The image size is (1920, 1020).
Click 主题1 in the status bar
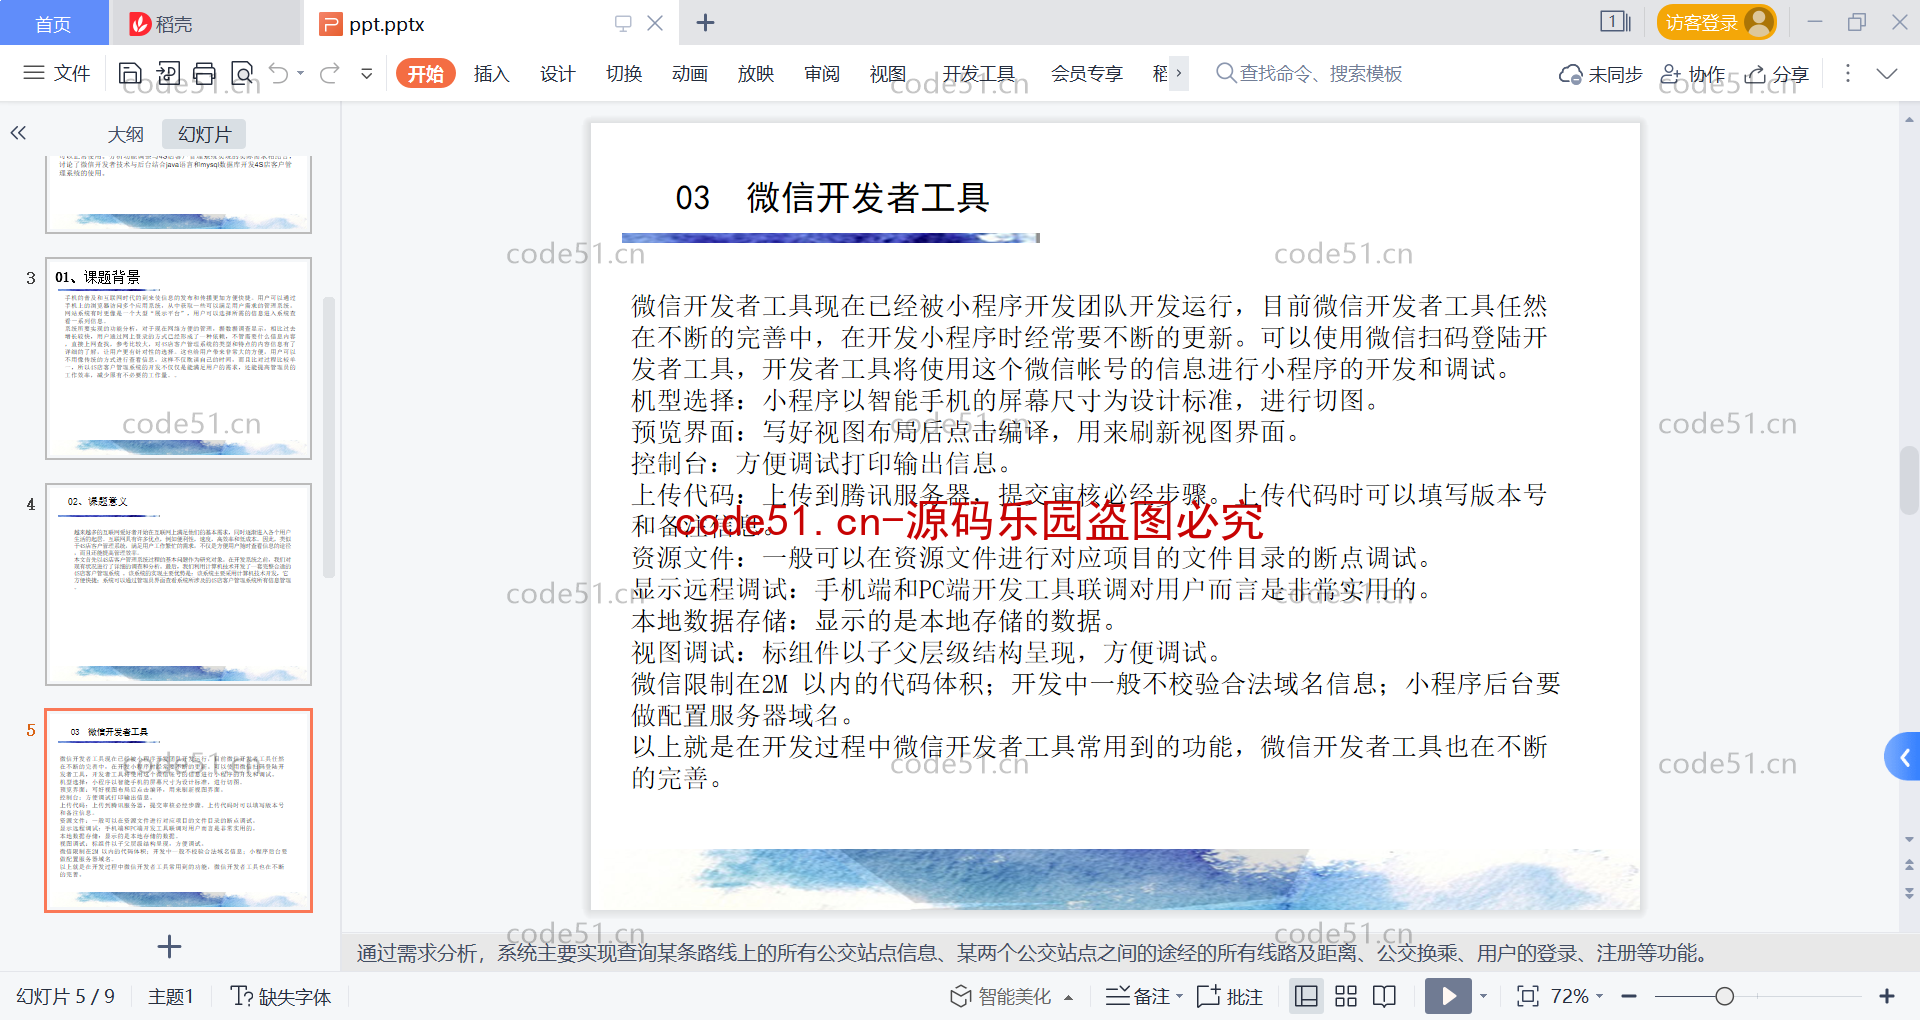coord(170,996)
